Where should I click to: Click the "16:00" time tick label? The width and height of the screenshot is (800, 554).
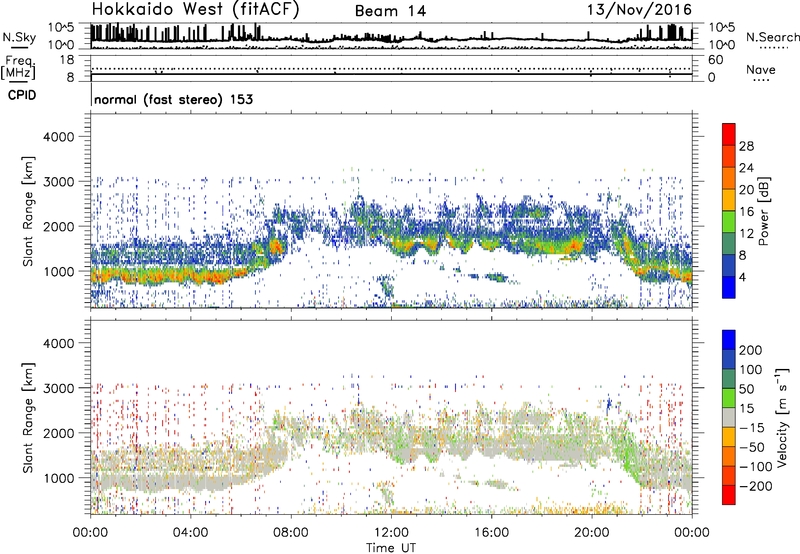tap(491, 533)
